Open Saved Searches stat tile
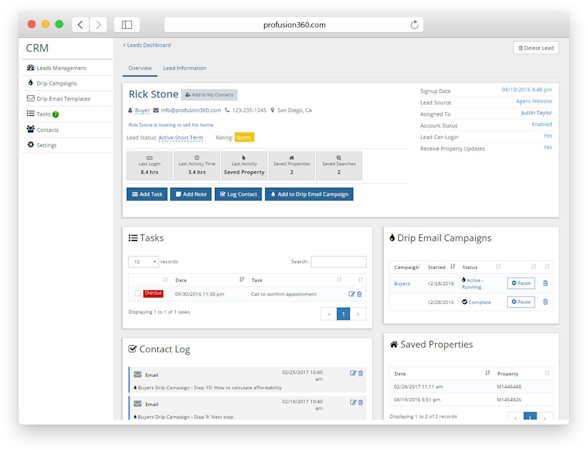Screen dimensions: 588x450 coord(339,165)
